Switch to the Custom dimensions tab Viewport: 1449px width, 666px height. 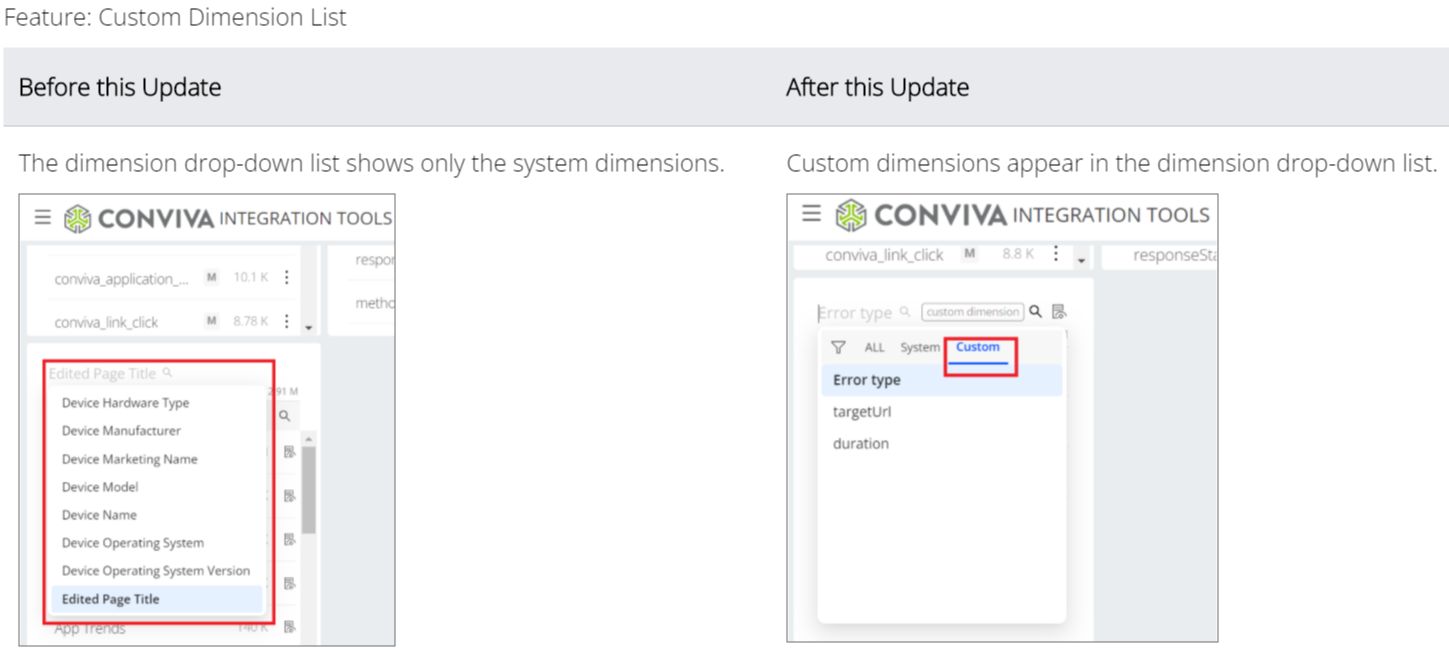(x=977, y=347)
